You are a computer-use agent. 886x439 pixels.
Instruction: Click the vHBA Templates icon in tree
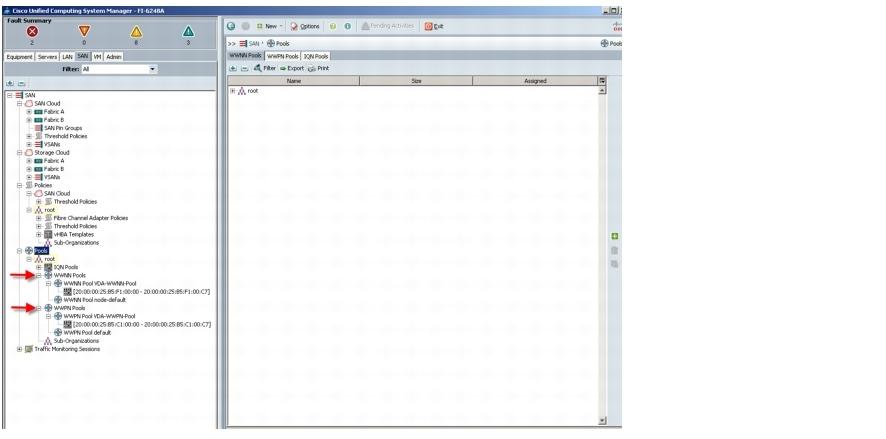pos(48,234)
